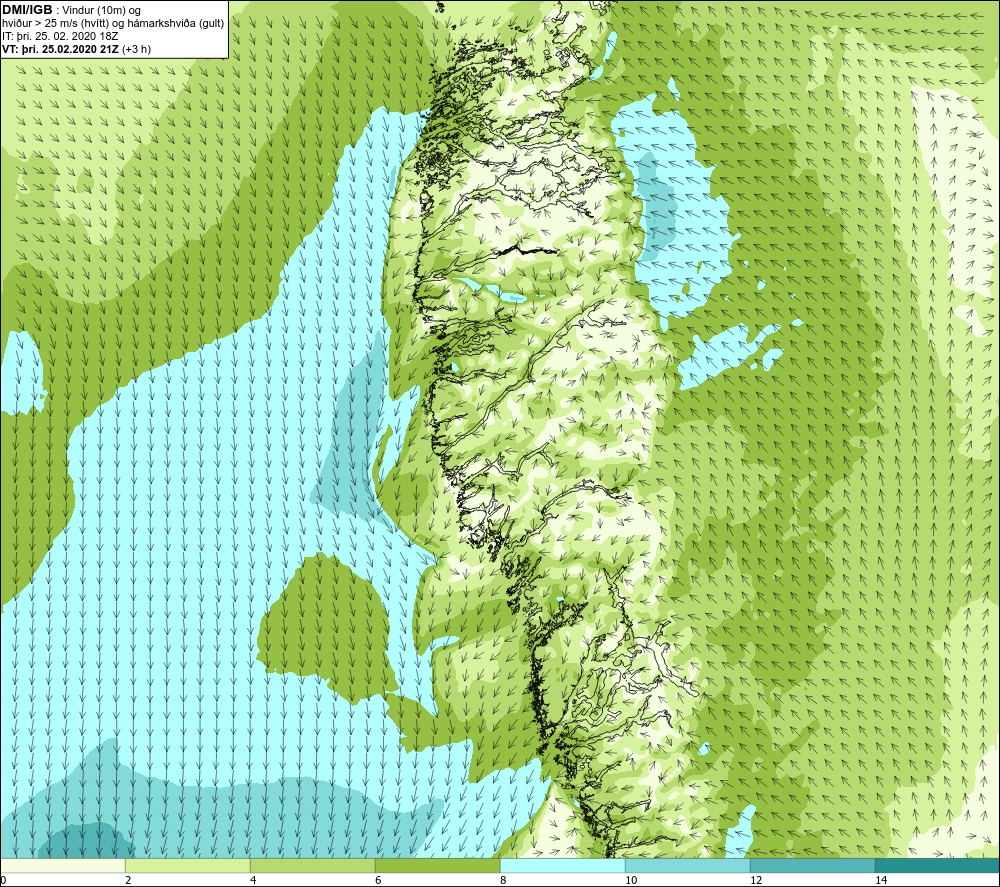Click the "14" label on the scale
The width and height of the screenshot is (1000, 887).
(x=881, y=881)
